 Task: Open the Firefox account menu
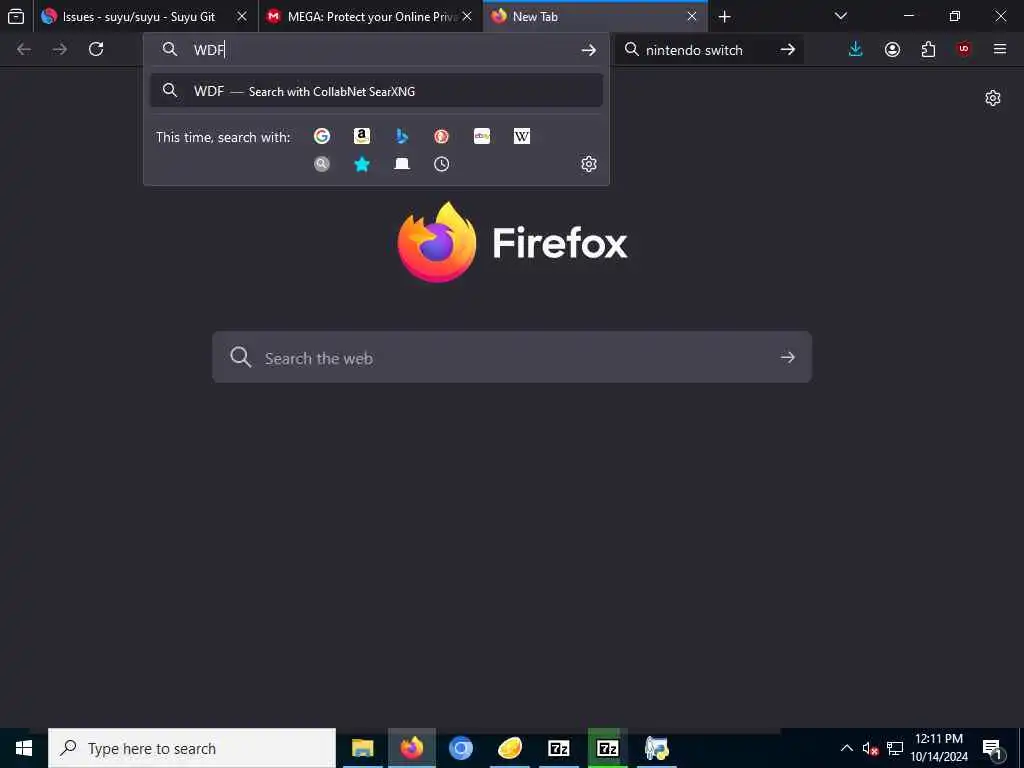[892, 49]
